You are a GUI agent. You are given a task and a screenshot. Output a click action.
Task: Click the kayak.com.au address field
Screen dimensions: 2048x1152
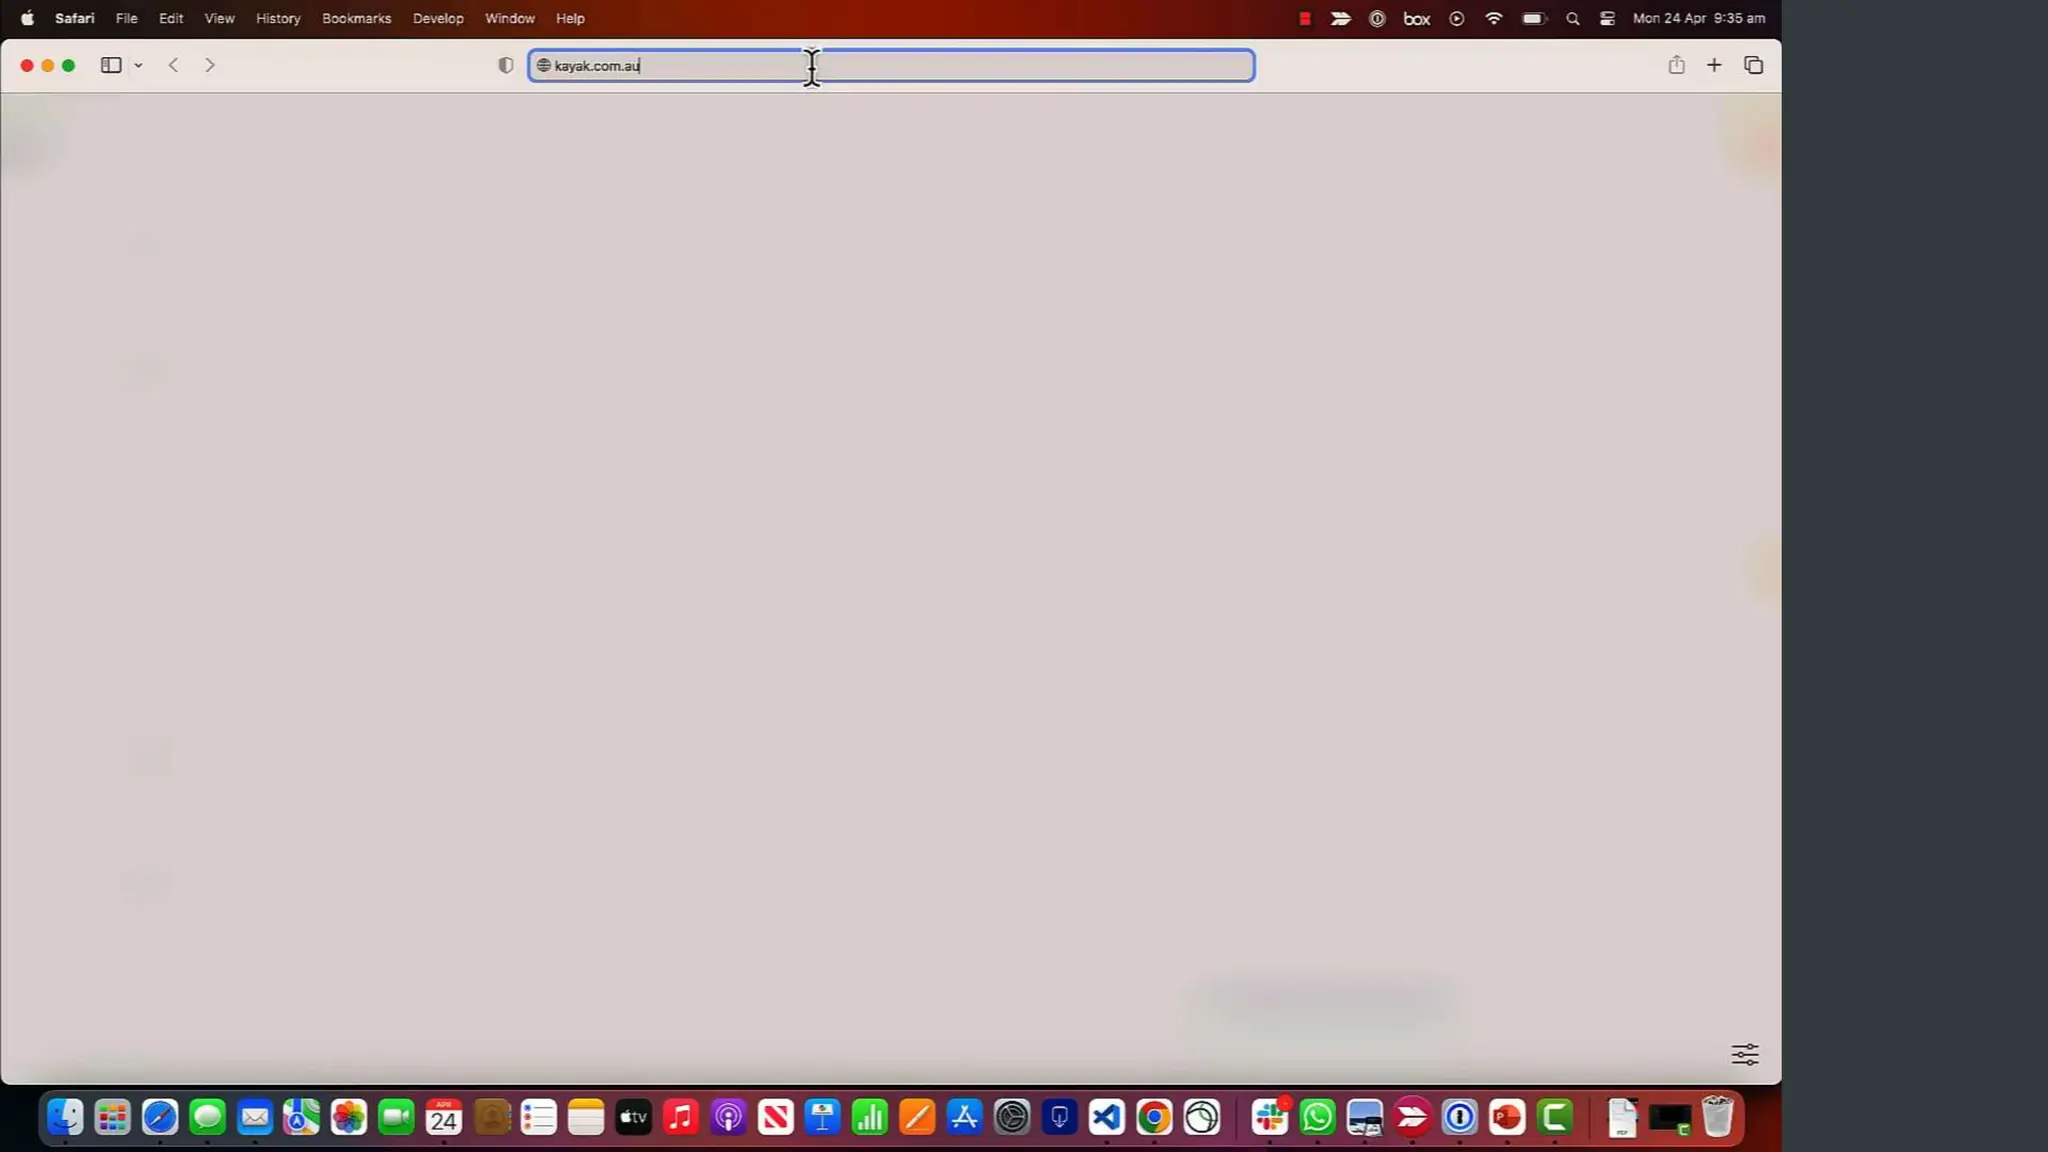(x=890, y=66)
